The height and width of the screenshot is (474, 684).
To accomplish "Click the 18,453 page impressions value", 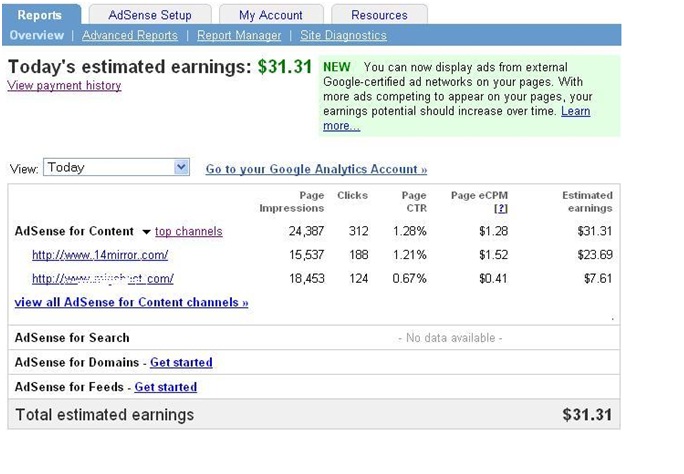I will click(x=307, y=278).
